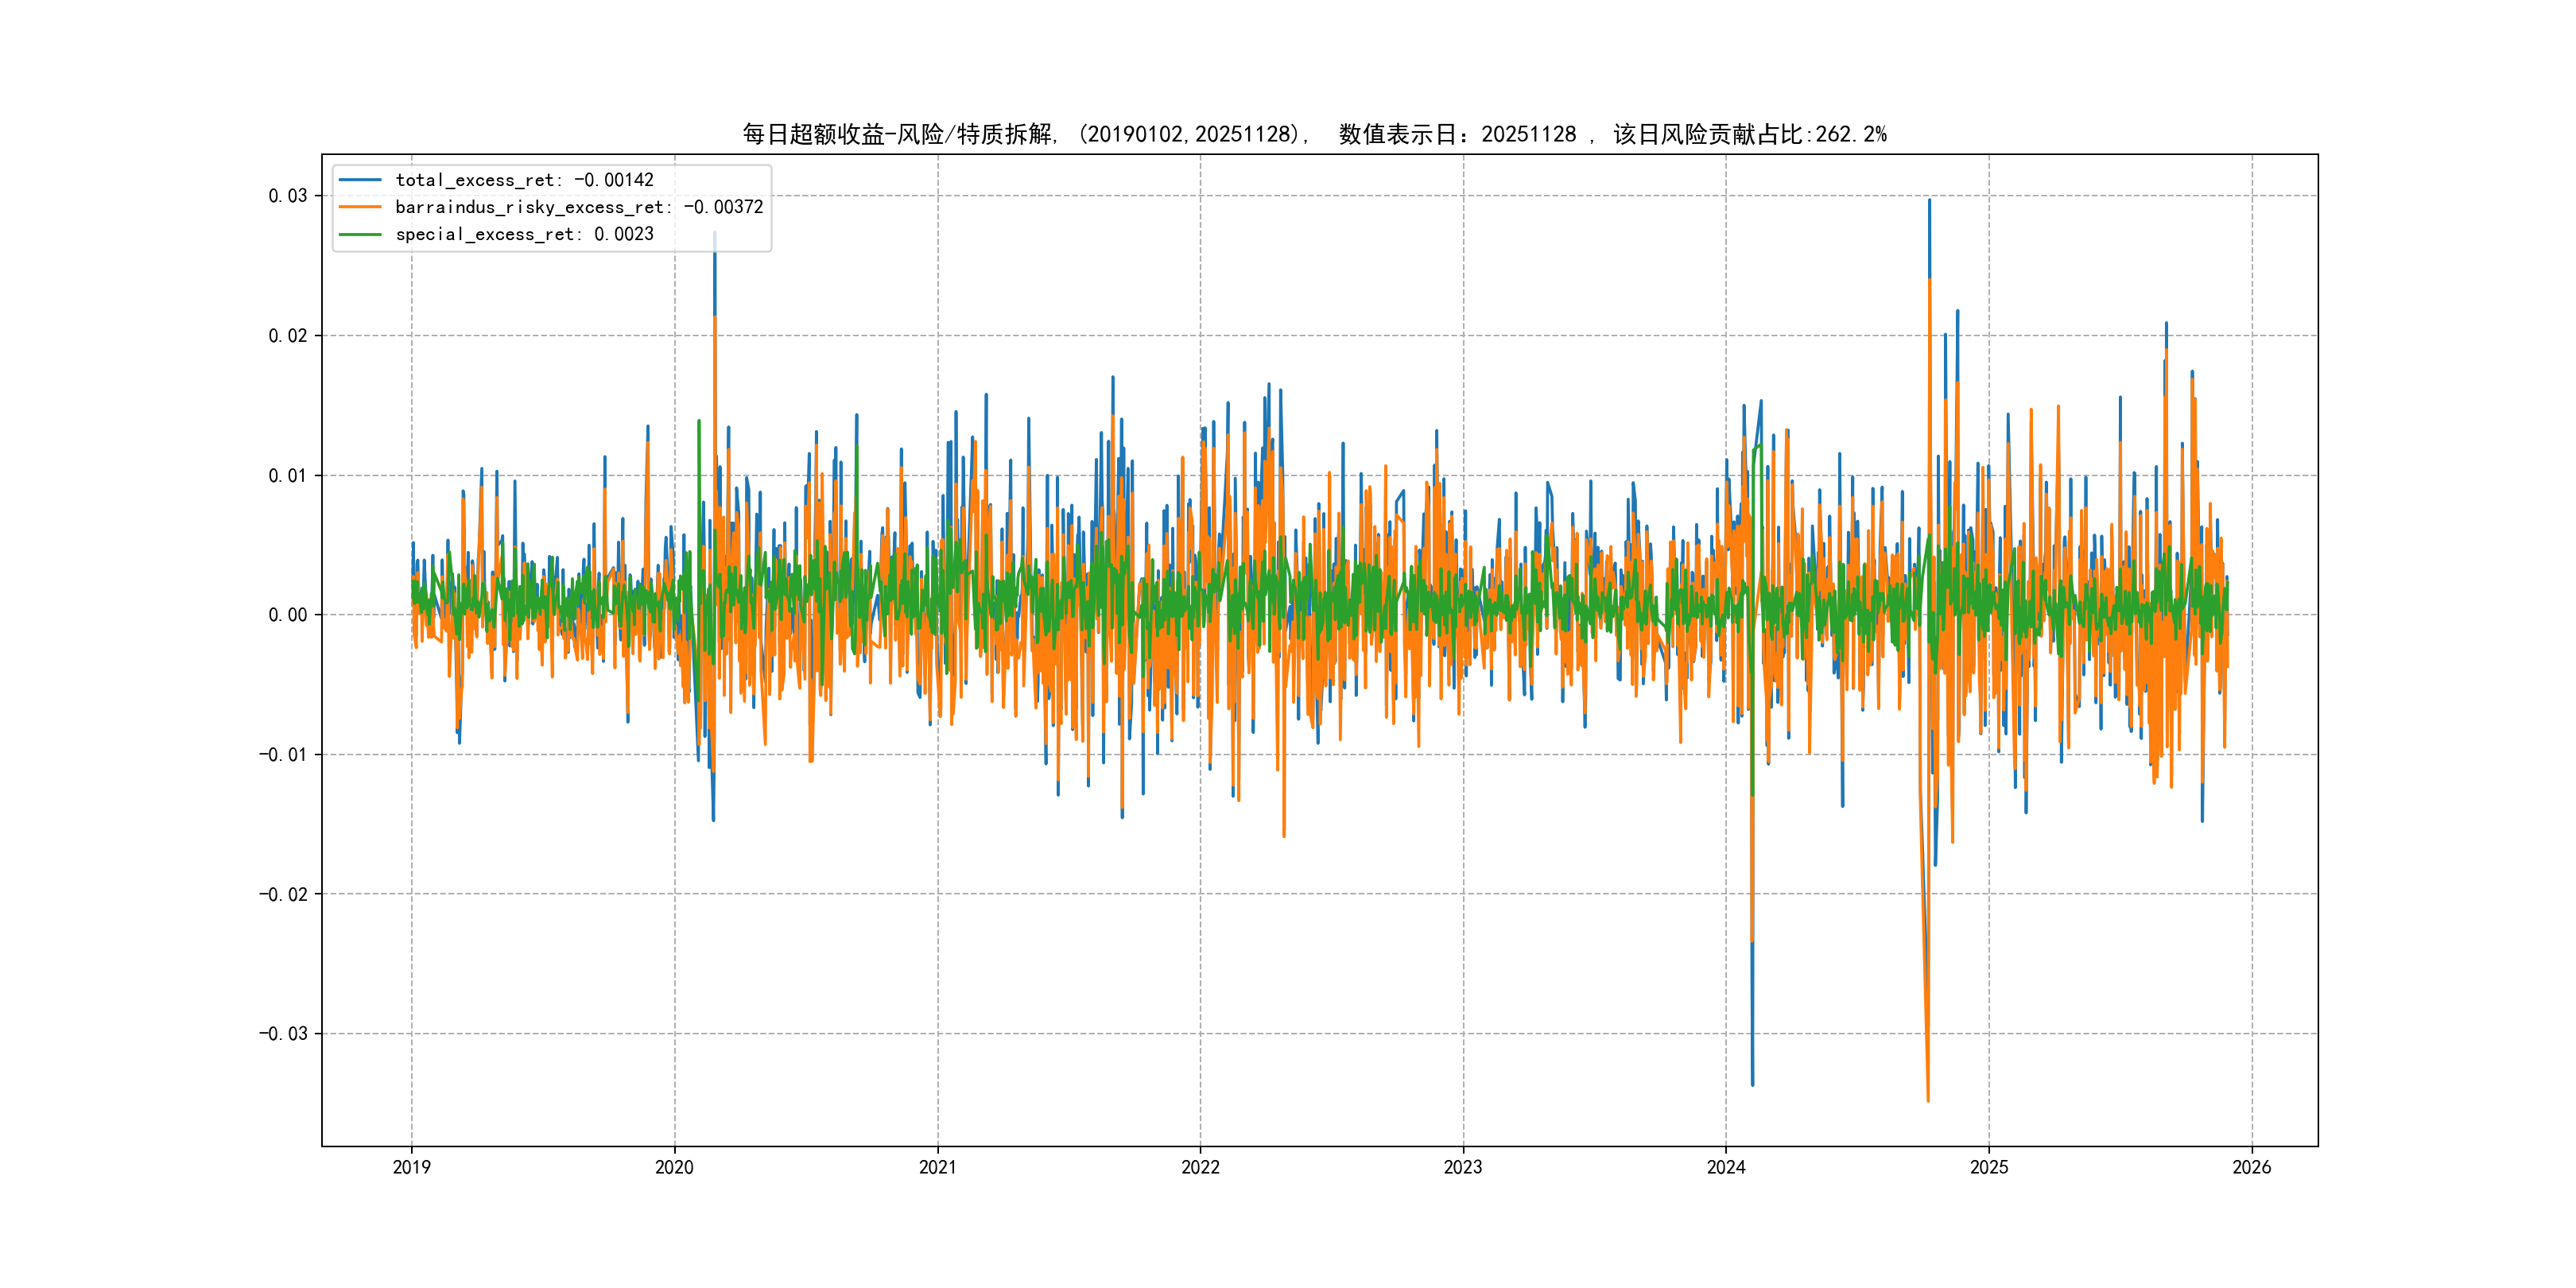Click the 2020 x-axis tick label
The width and height of the screenshot is (2576, 1288).
coord(674,1167)
